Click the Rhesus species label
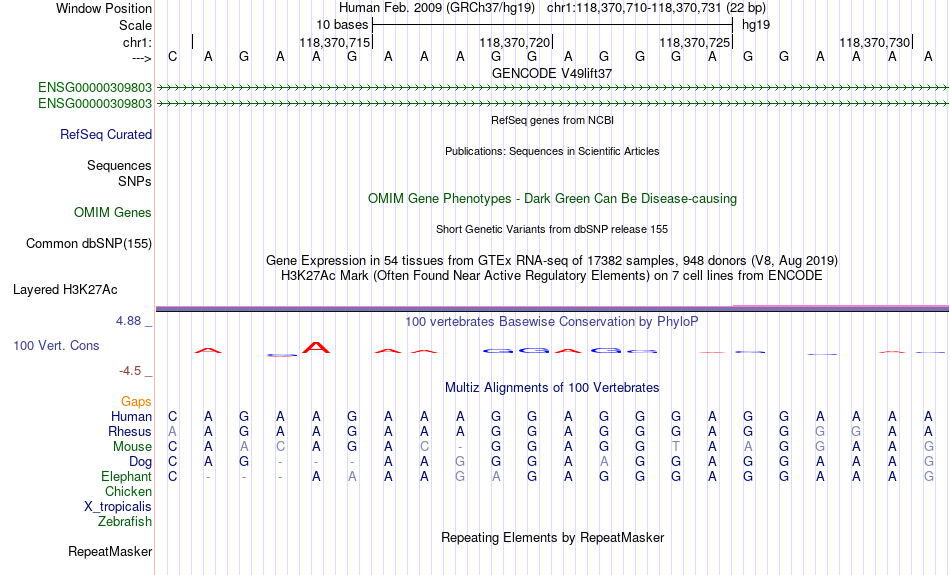950x575 pixels. [130, 431]
